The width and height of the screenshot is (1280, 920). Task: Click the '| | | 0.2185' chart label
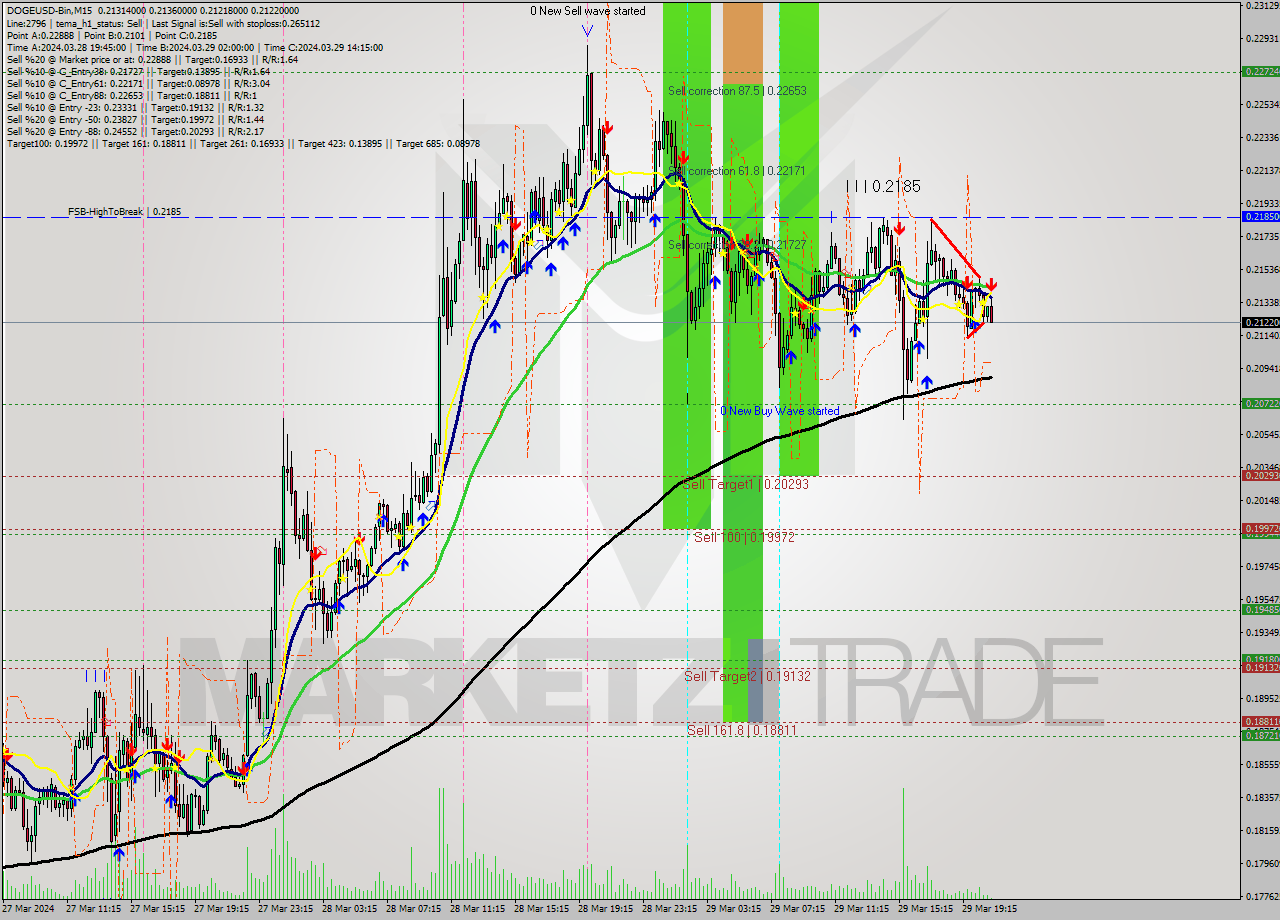coord(883,186)
